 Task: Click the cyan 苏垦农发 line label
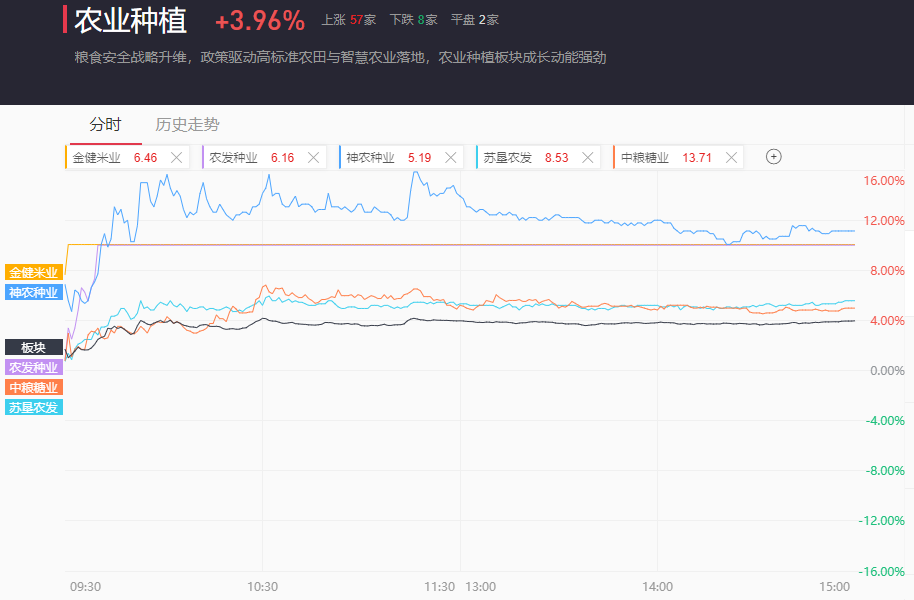34,407
